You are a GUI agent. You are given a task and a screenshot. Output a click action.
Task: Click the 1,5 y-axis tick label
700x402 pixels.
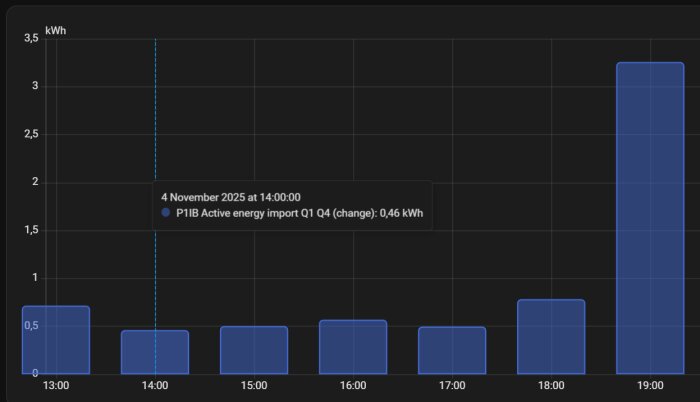(30, 230)
